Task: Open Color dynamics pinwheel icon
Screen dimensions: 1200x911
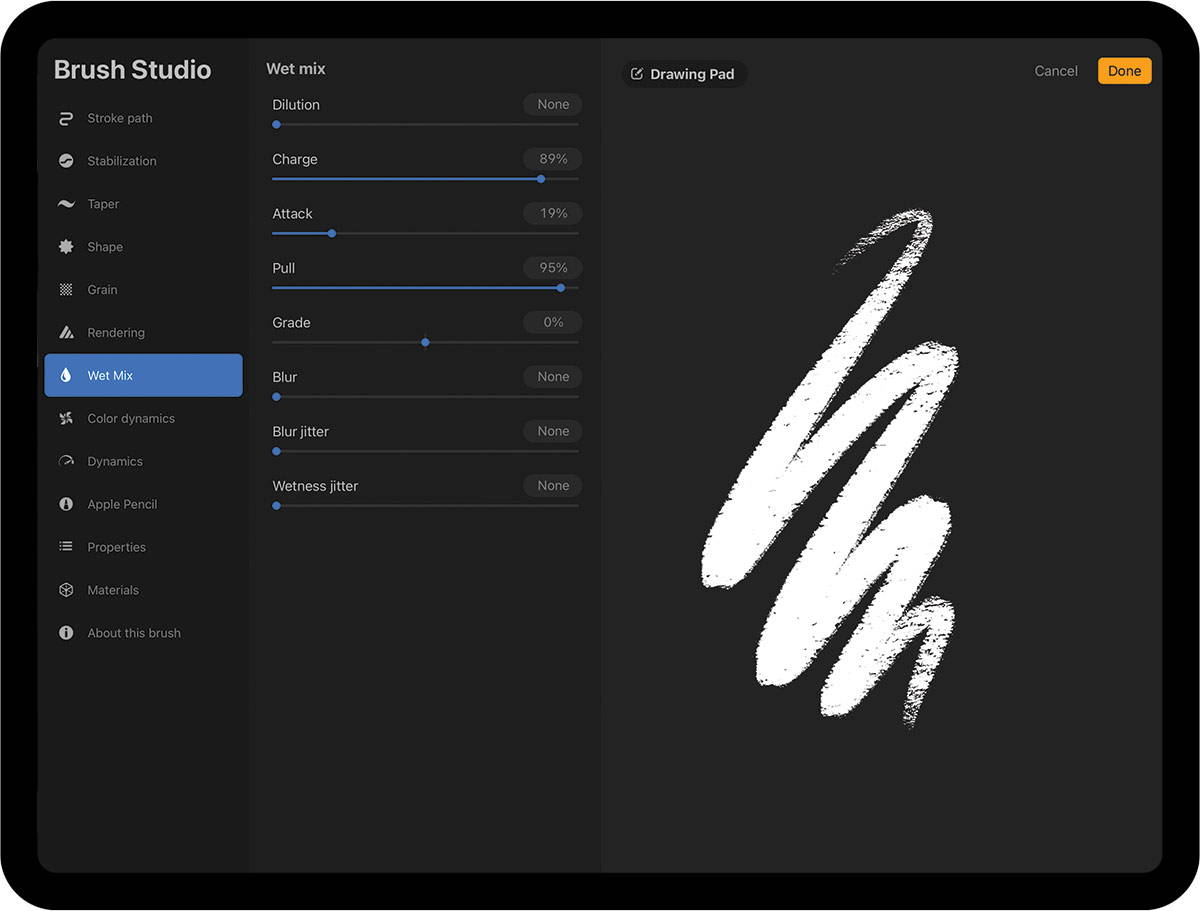Action: [x=66, y=419]
